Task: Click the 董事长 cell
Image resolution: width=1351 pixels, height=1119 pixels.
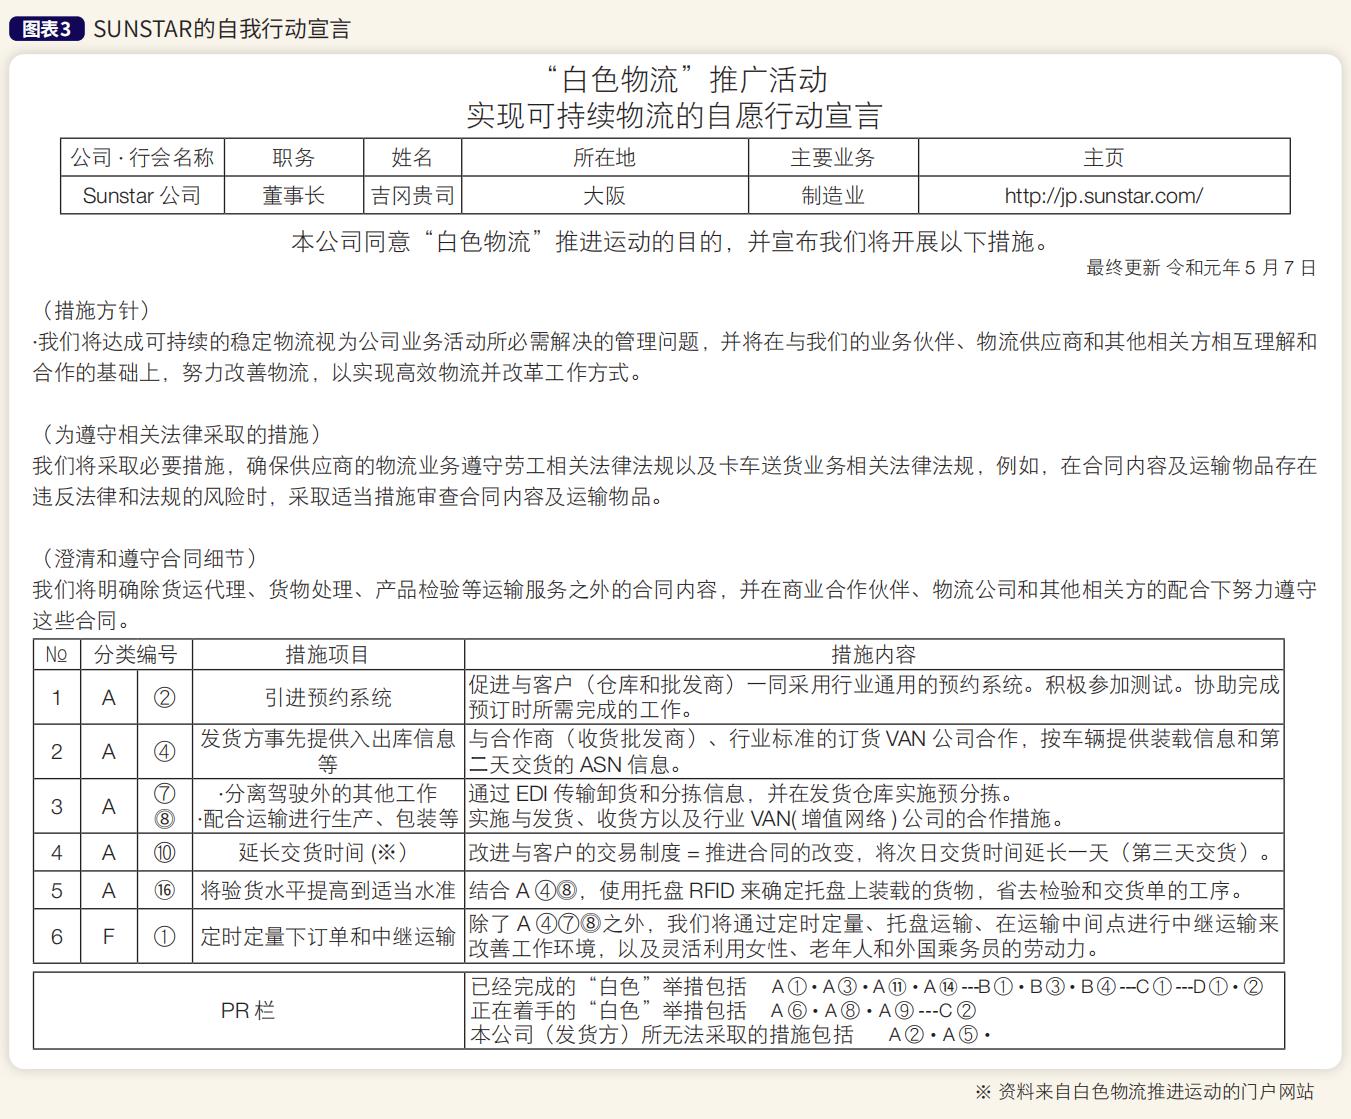Action: point(294,196)
